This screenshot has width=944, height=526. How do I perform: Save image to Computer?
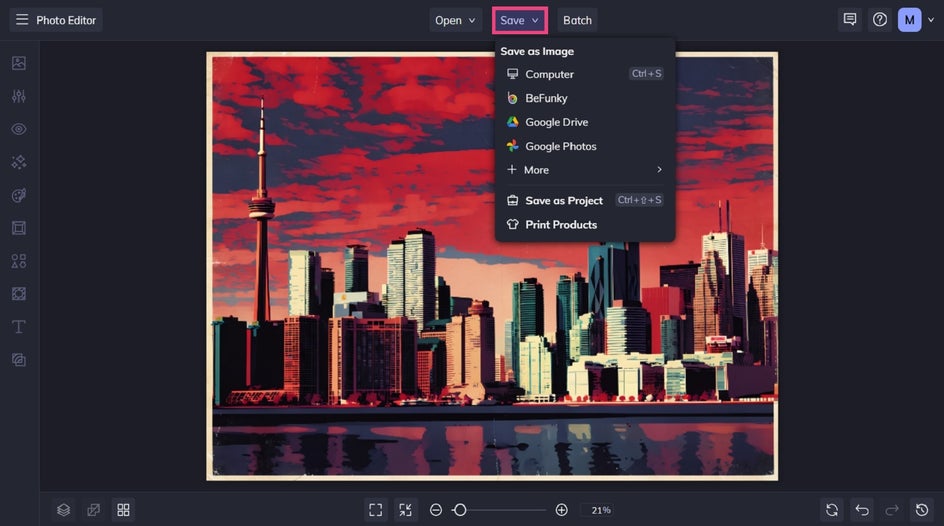(585, 74)
